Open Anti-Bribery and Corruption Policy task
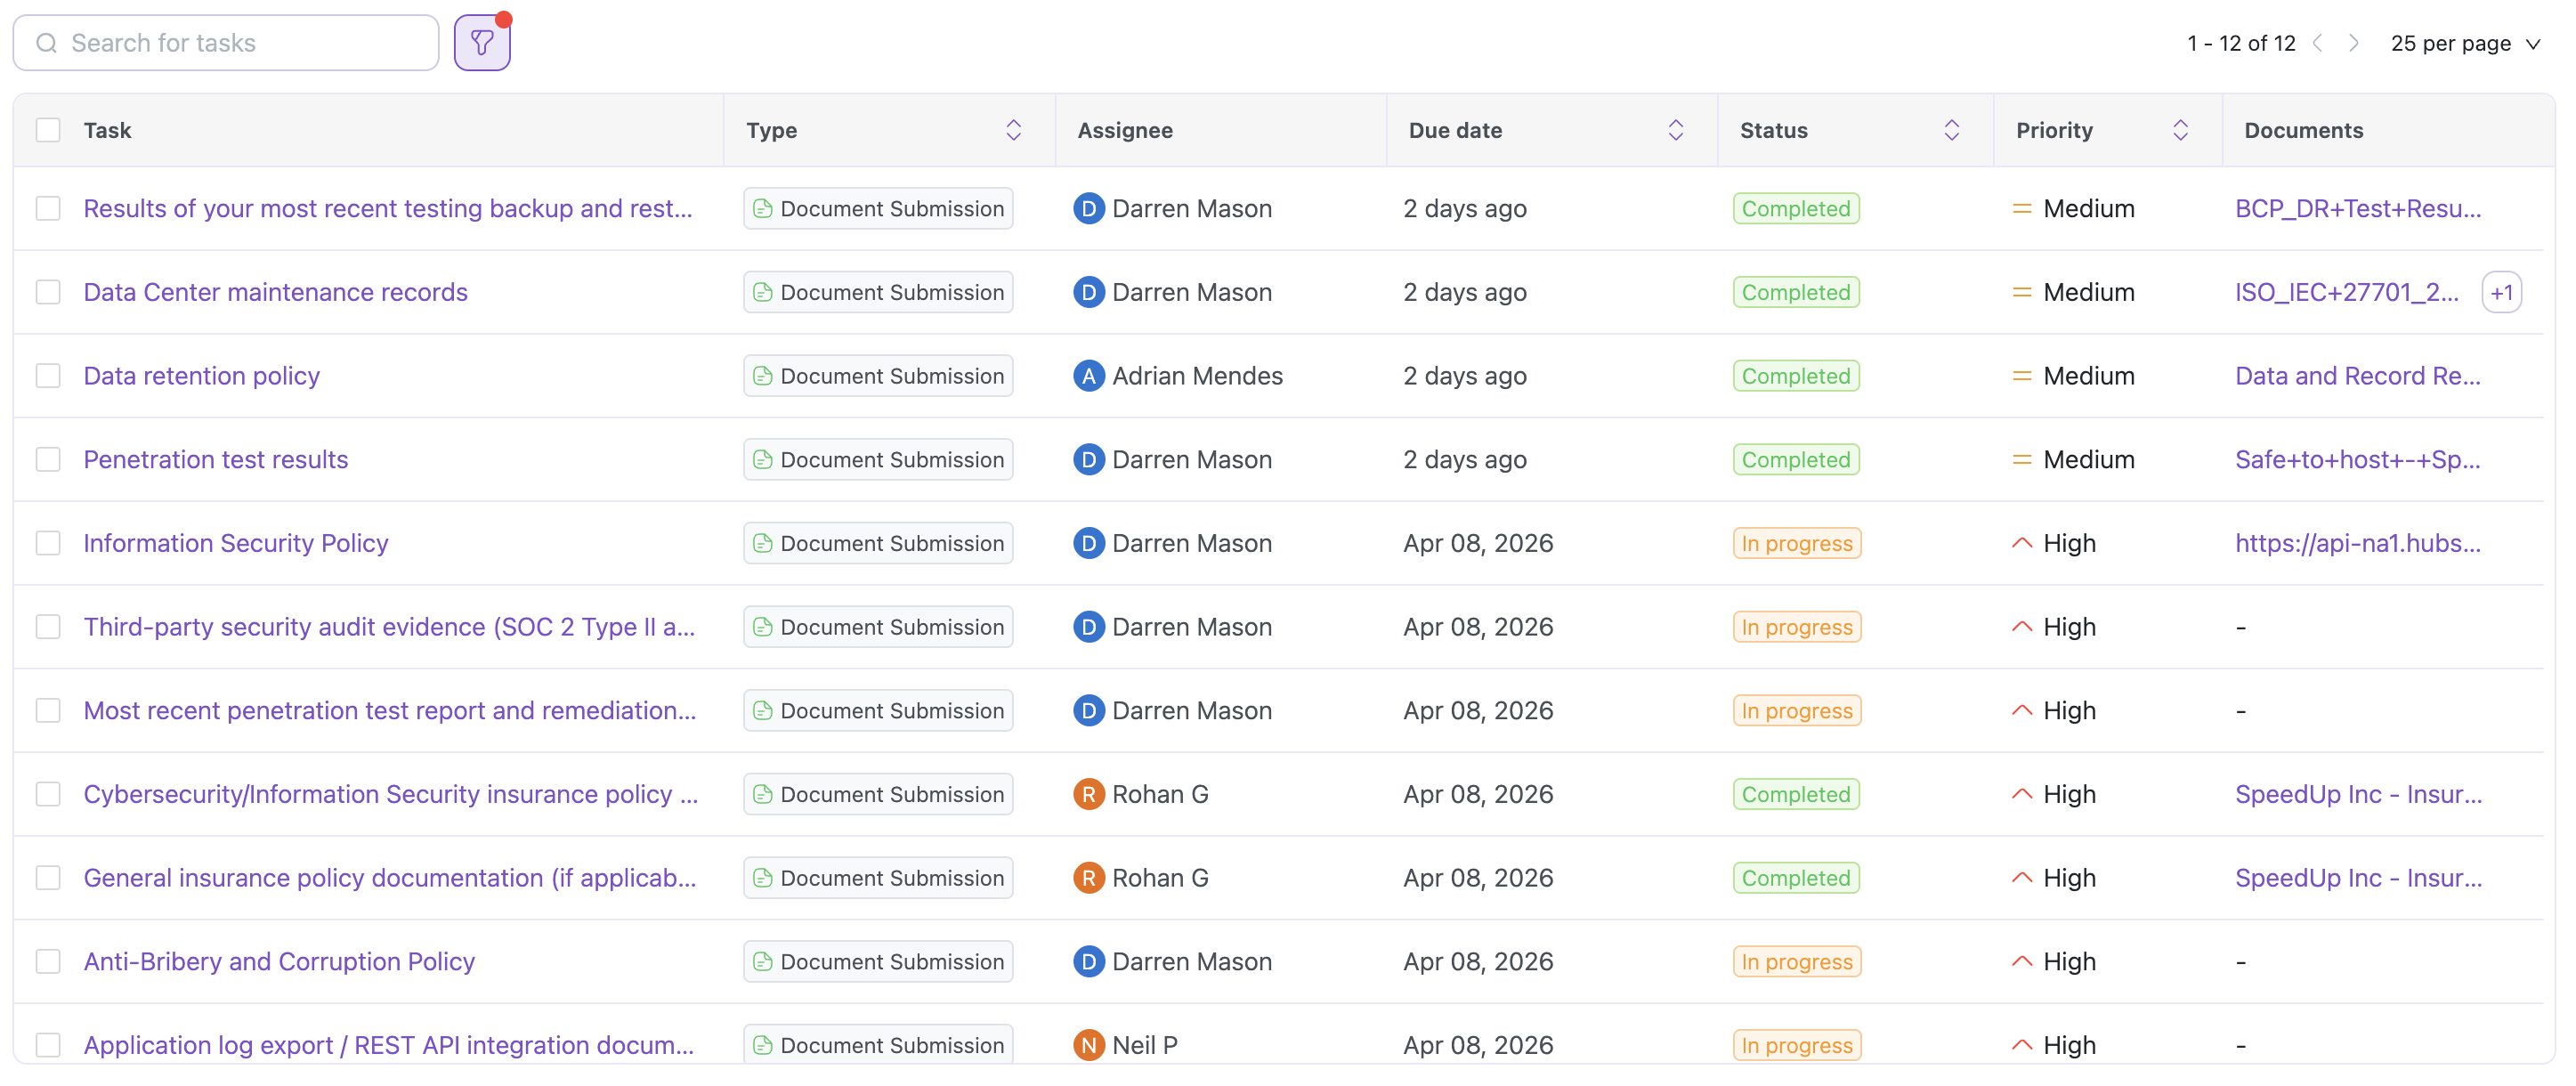This screenshot has width=2576, height=1086. click(x=279, y=961)
